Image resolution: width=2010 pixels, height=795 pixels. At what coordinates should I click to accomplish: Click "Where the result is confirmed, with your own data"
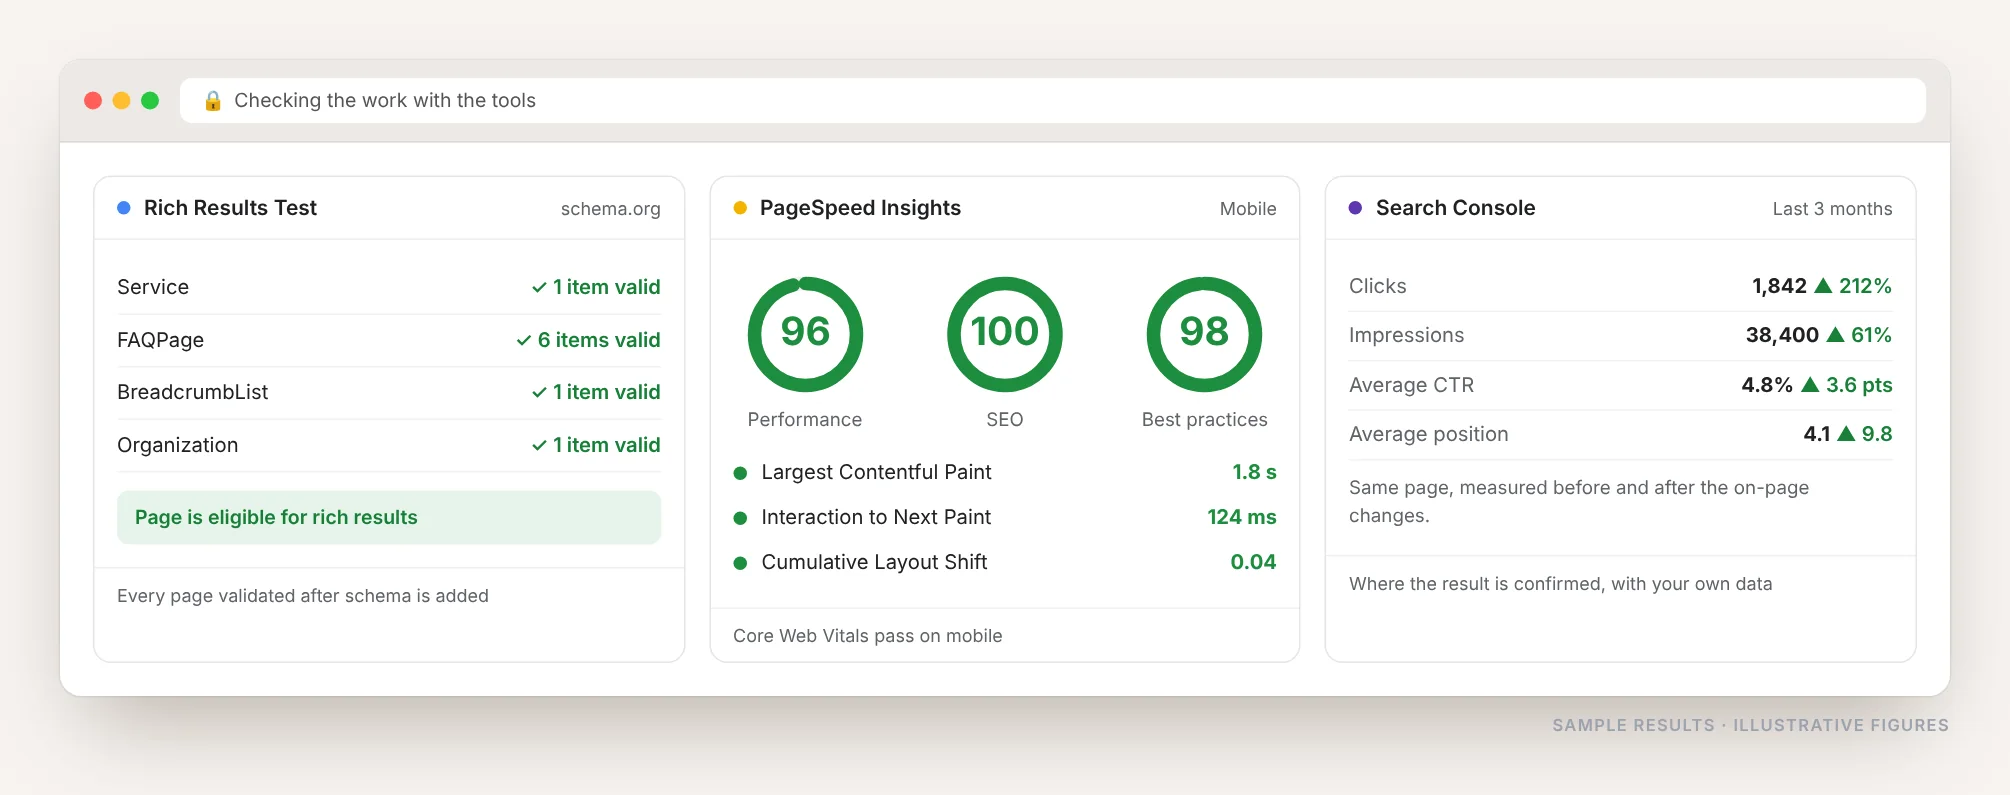(1561, 584)
